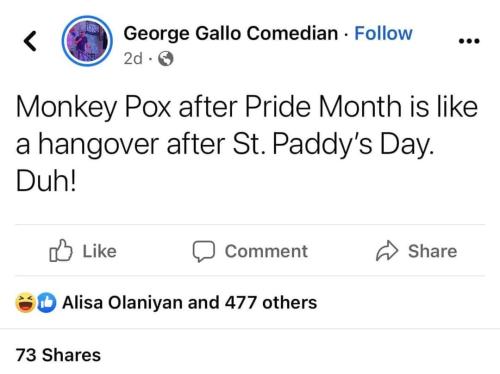View the 73 Shares list
This screenshot has height=374, width=500.
point(58,355)
